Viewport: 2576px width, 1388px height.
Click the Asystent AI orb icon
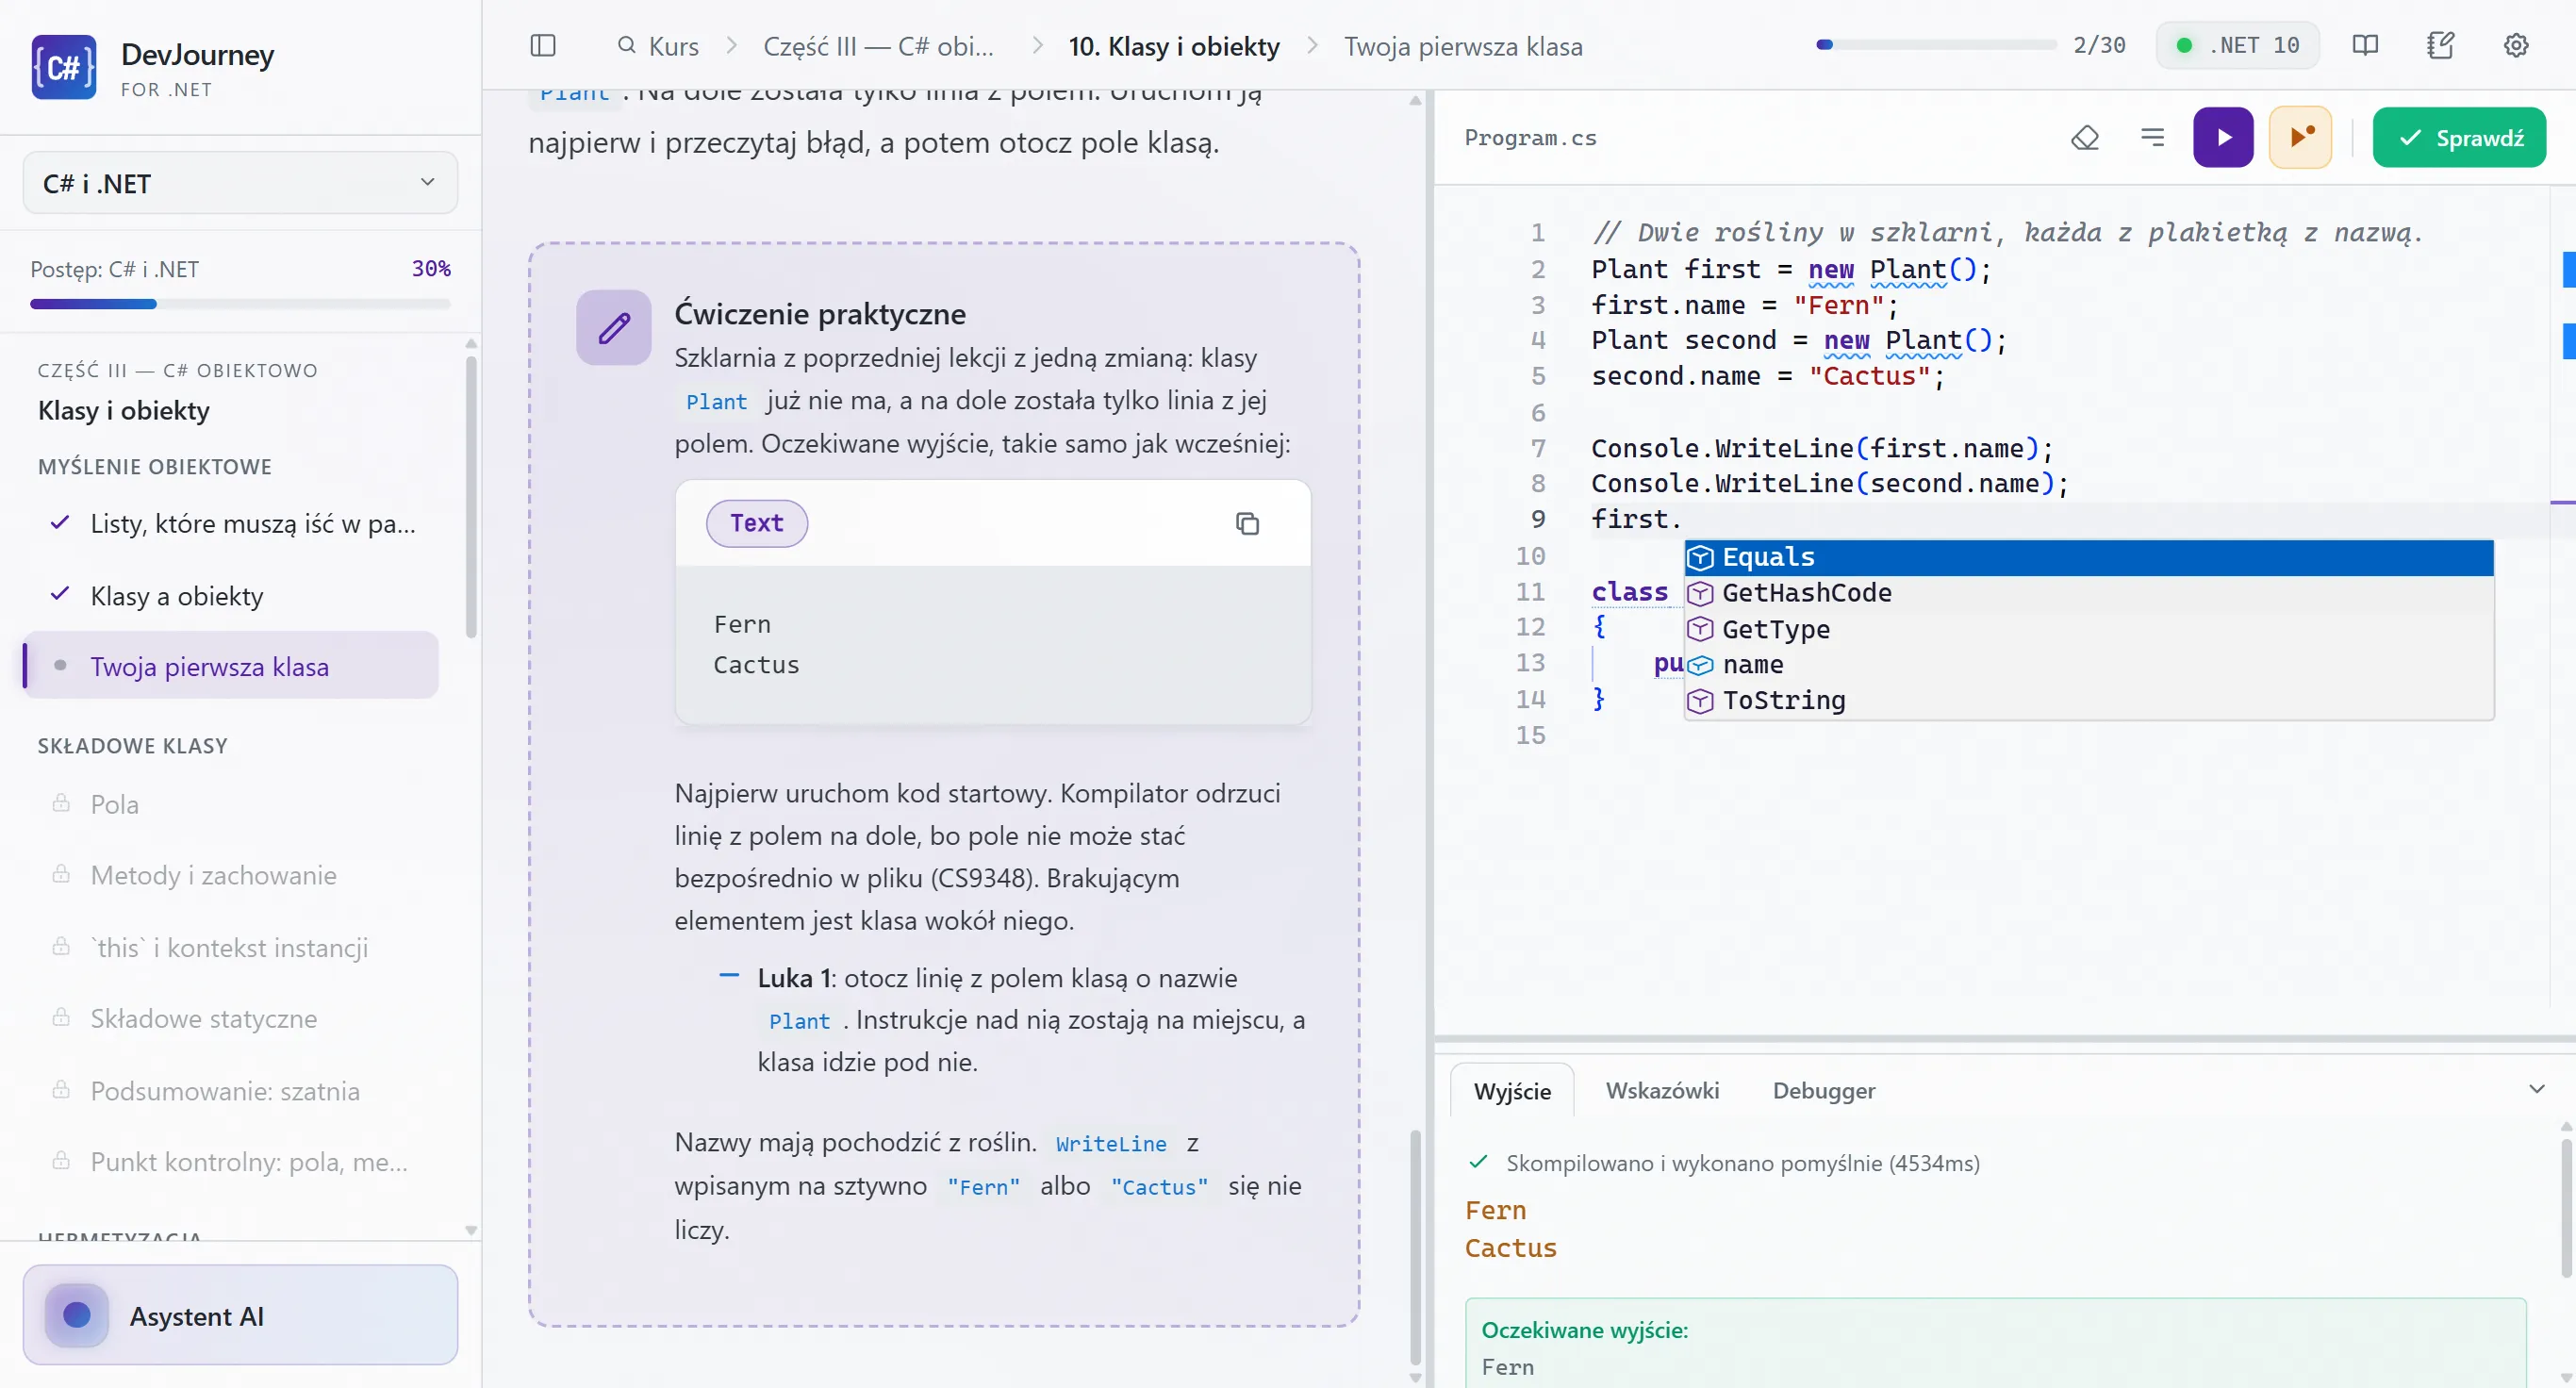[77, 1316]
